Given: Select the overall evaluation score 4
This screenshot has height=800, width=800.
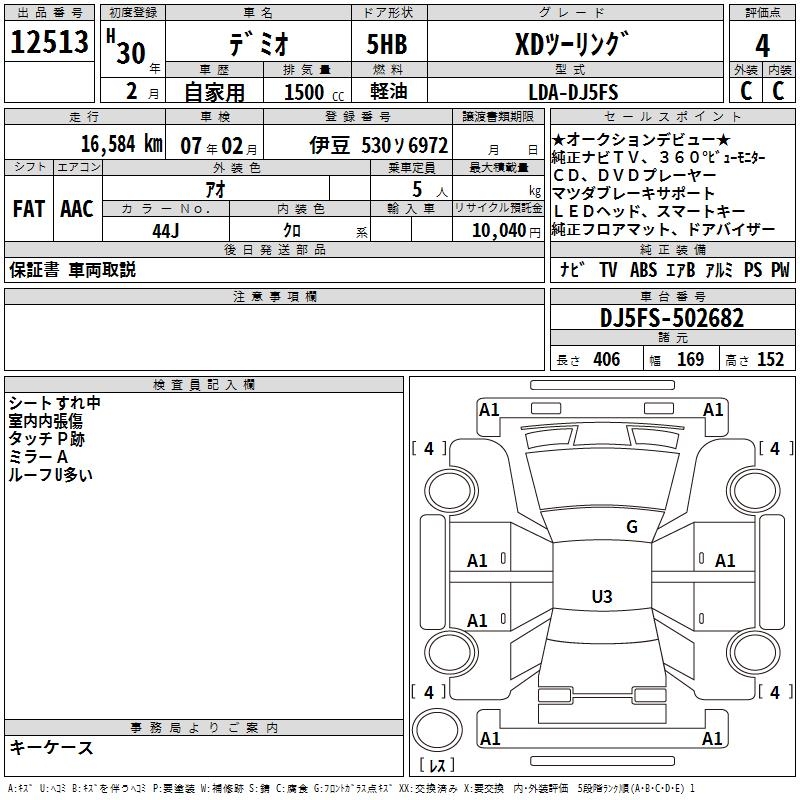Looking at the screenshot, I should click(x=762, y=45).
